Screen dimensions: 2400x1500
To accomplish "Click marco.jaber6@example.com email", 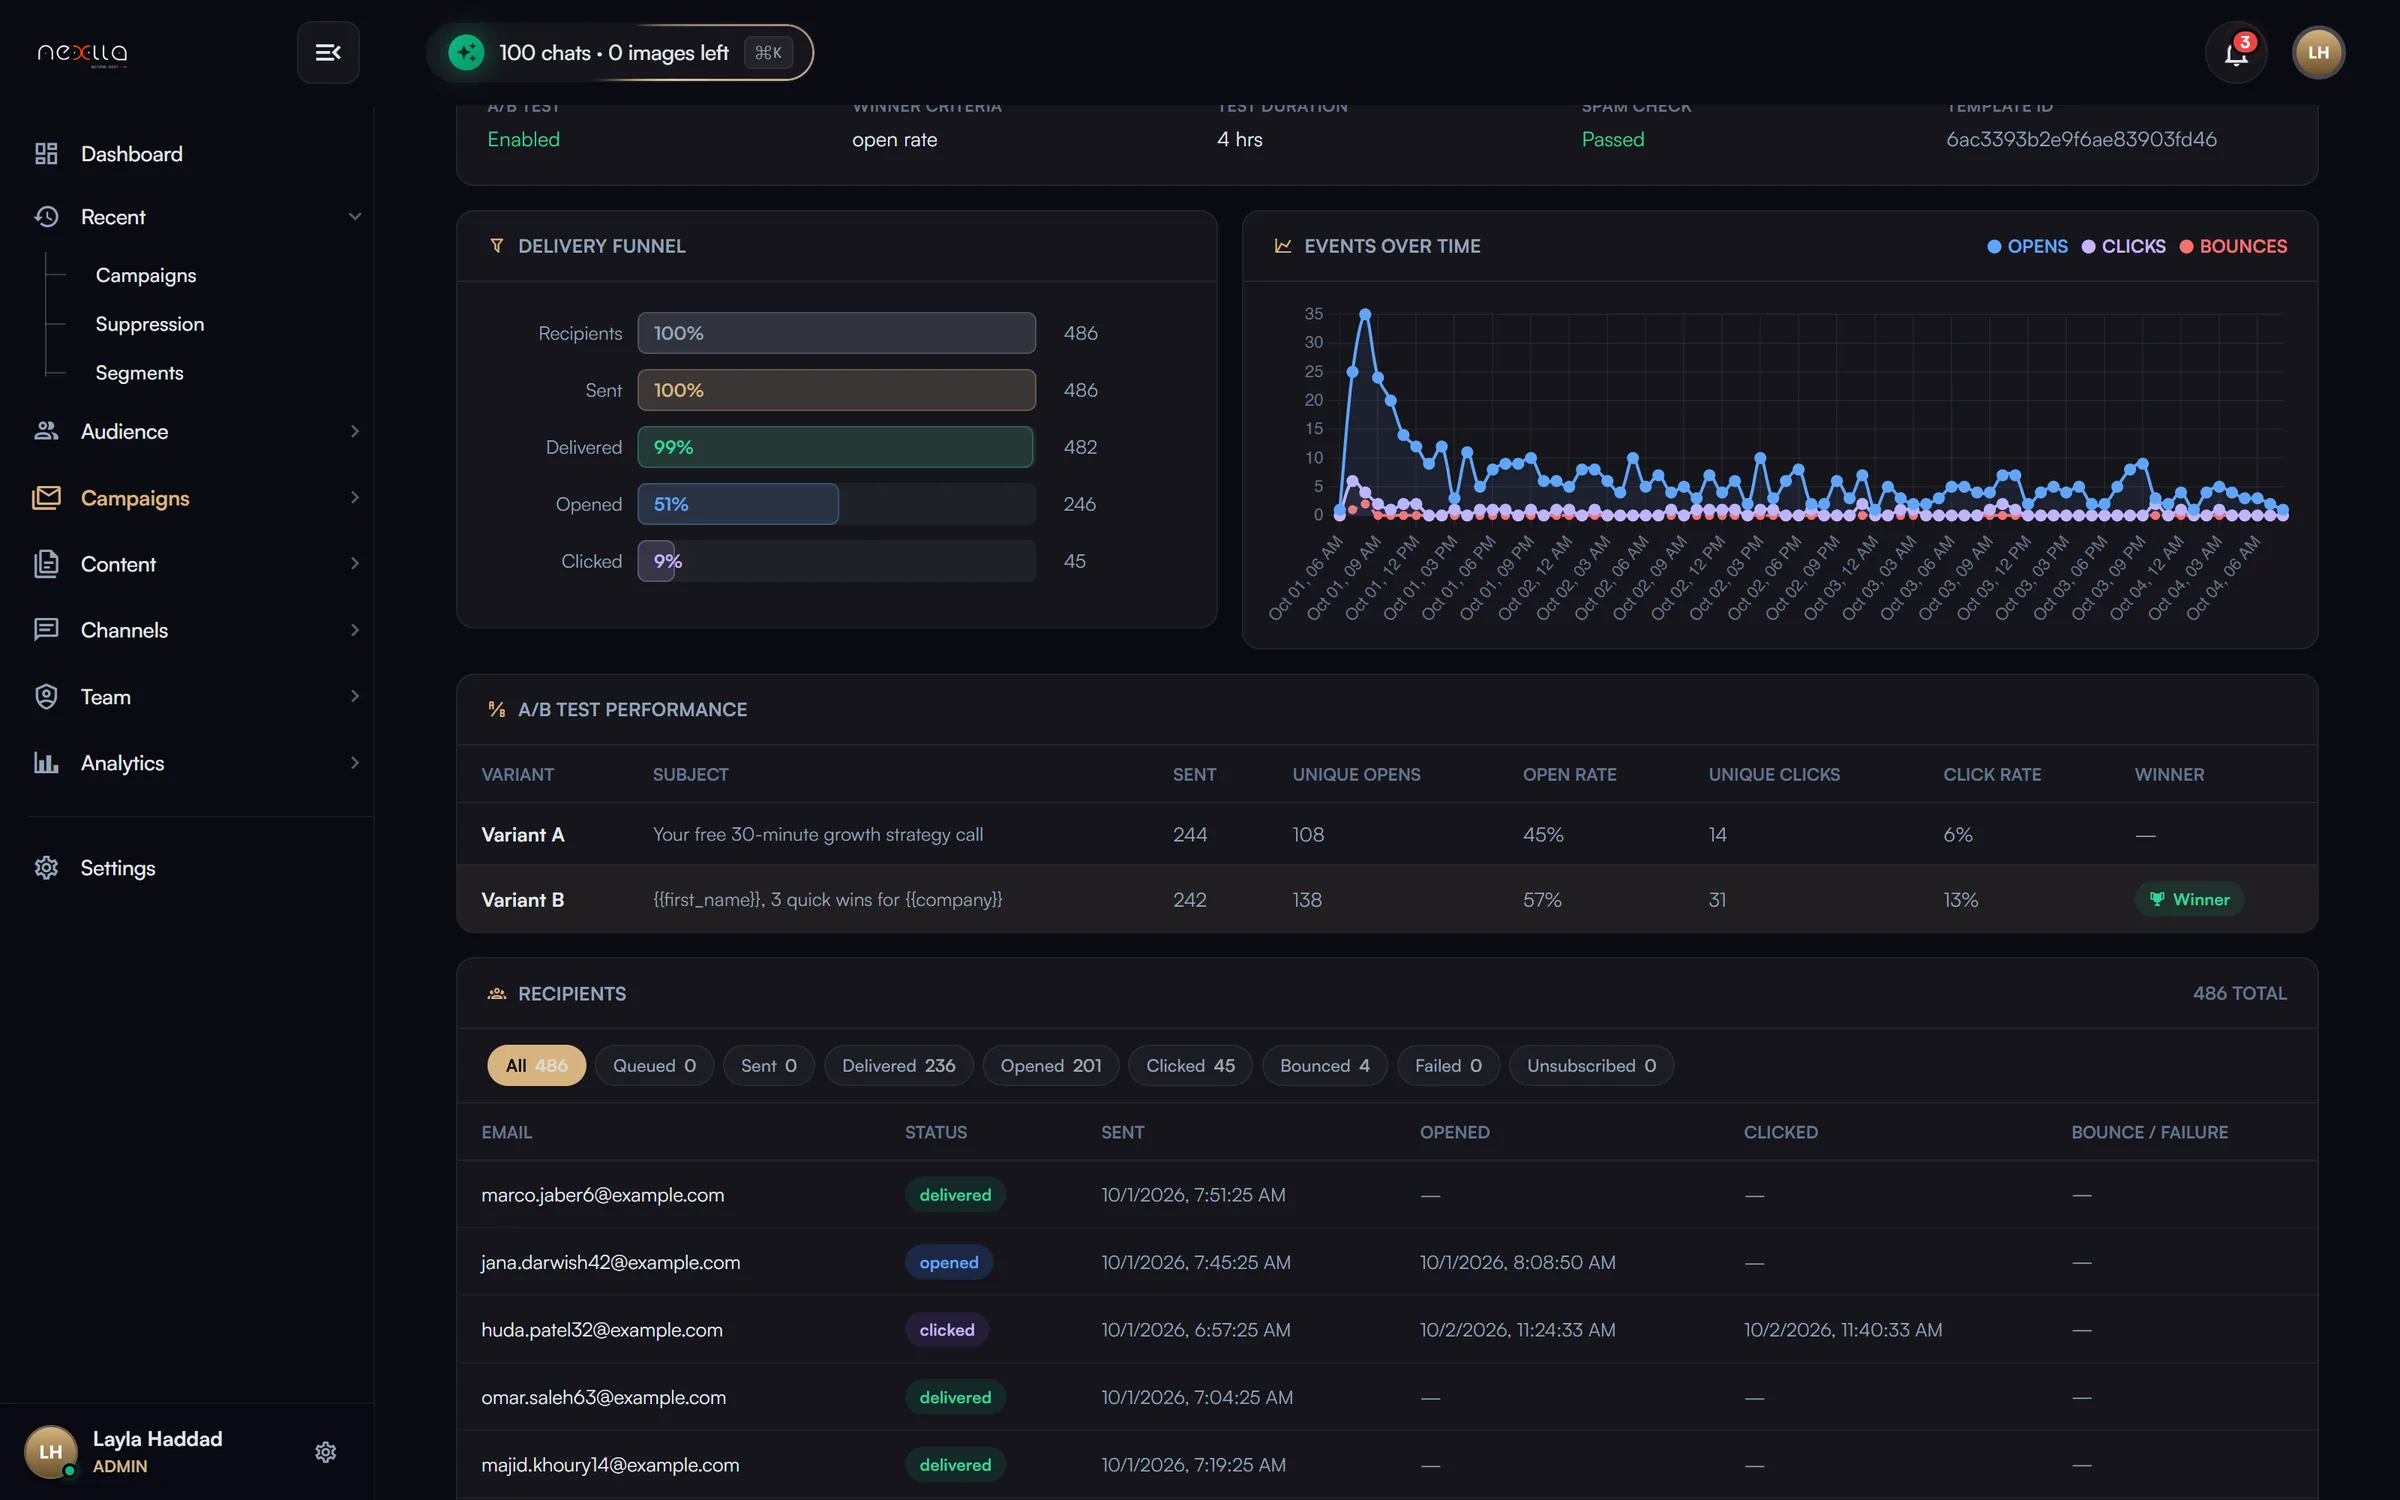I will pos(603,1194).
